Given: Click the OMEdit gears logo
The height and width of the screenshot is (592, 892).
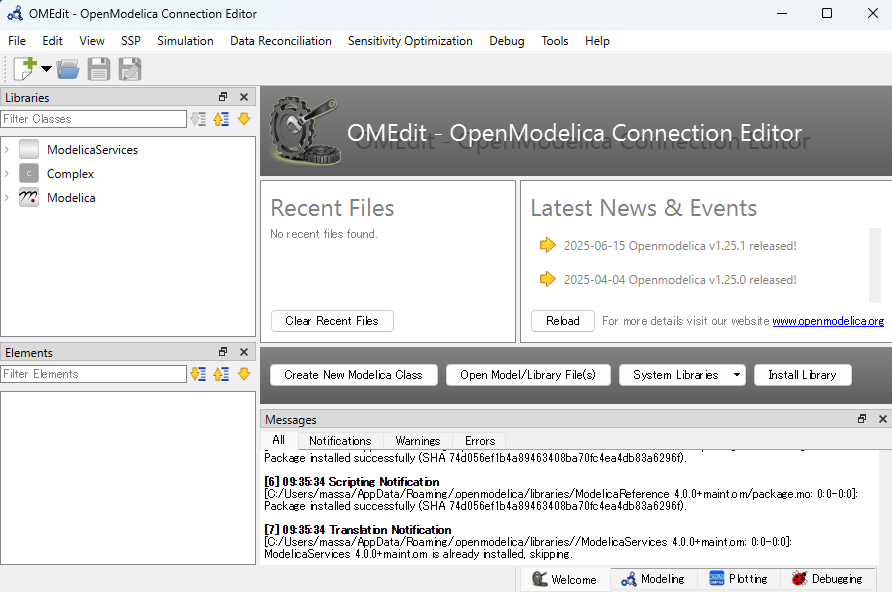Looking at the screenshot, I should pos(304,131).
